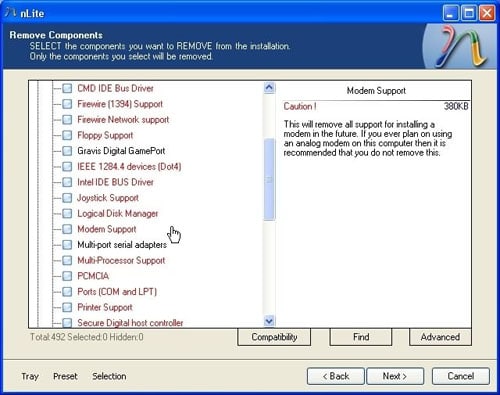Close the nLite window
Image resolution: width=500 pixels, height=395 pixels.
point(487,13)
